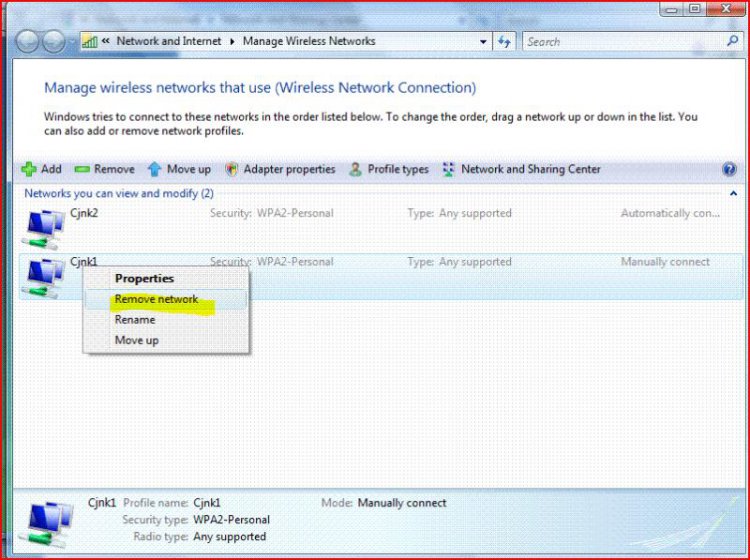Image resolution: width=750 pixels, height=560 pixels.
Task: Click the Manage Wireless Networks breadcrumb
Action: point(309,41)
